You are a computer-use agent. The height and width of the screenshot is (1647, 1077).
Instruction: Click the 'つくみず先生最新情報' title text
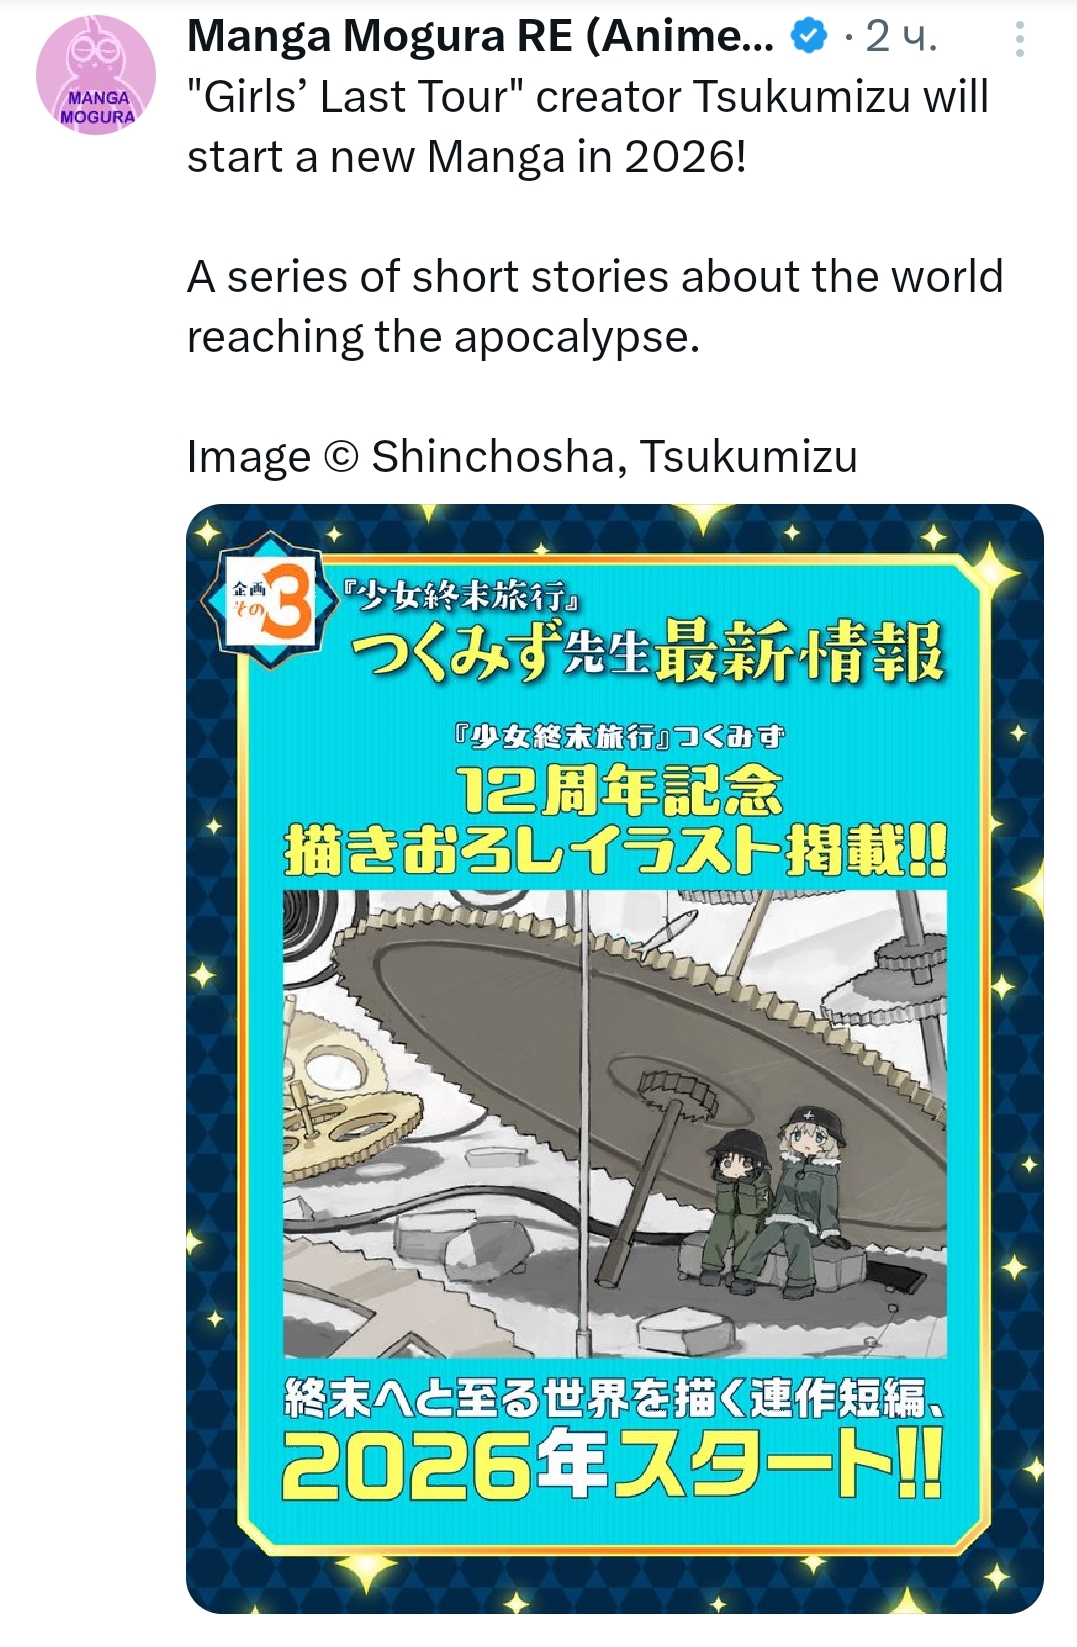[x=646, y=652]
